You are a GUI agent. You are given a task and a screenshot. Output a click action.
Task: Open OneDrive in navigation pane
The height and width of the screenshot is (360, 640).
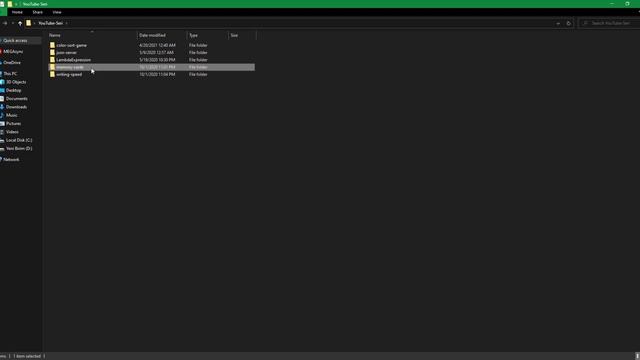[12, 63]
